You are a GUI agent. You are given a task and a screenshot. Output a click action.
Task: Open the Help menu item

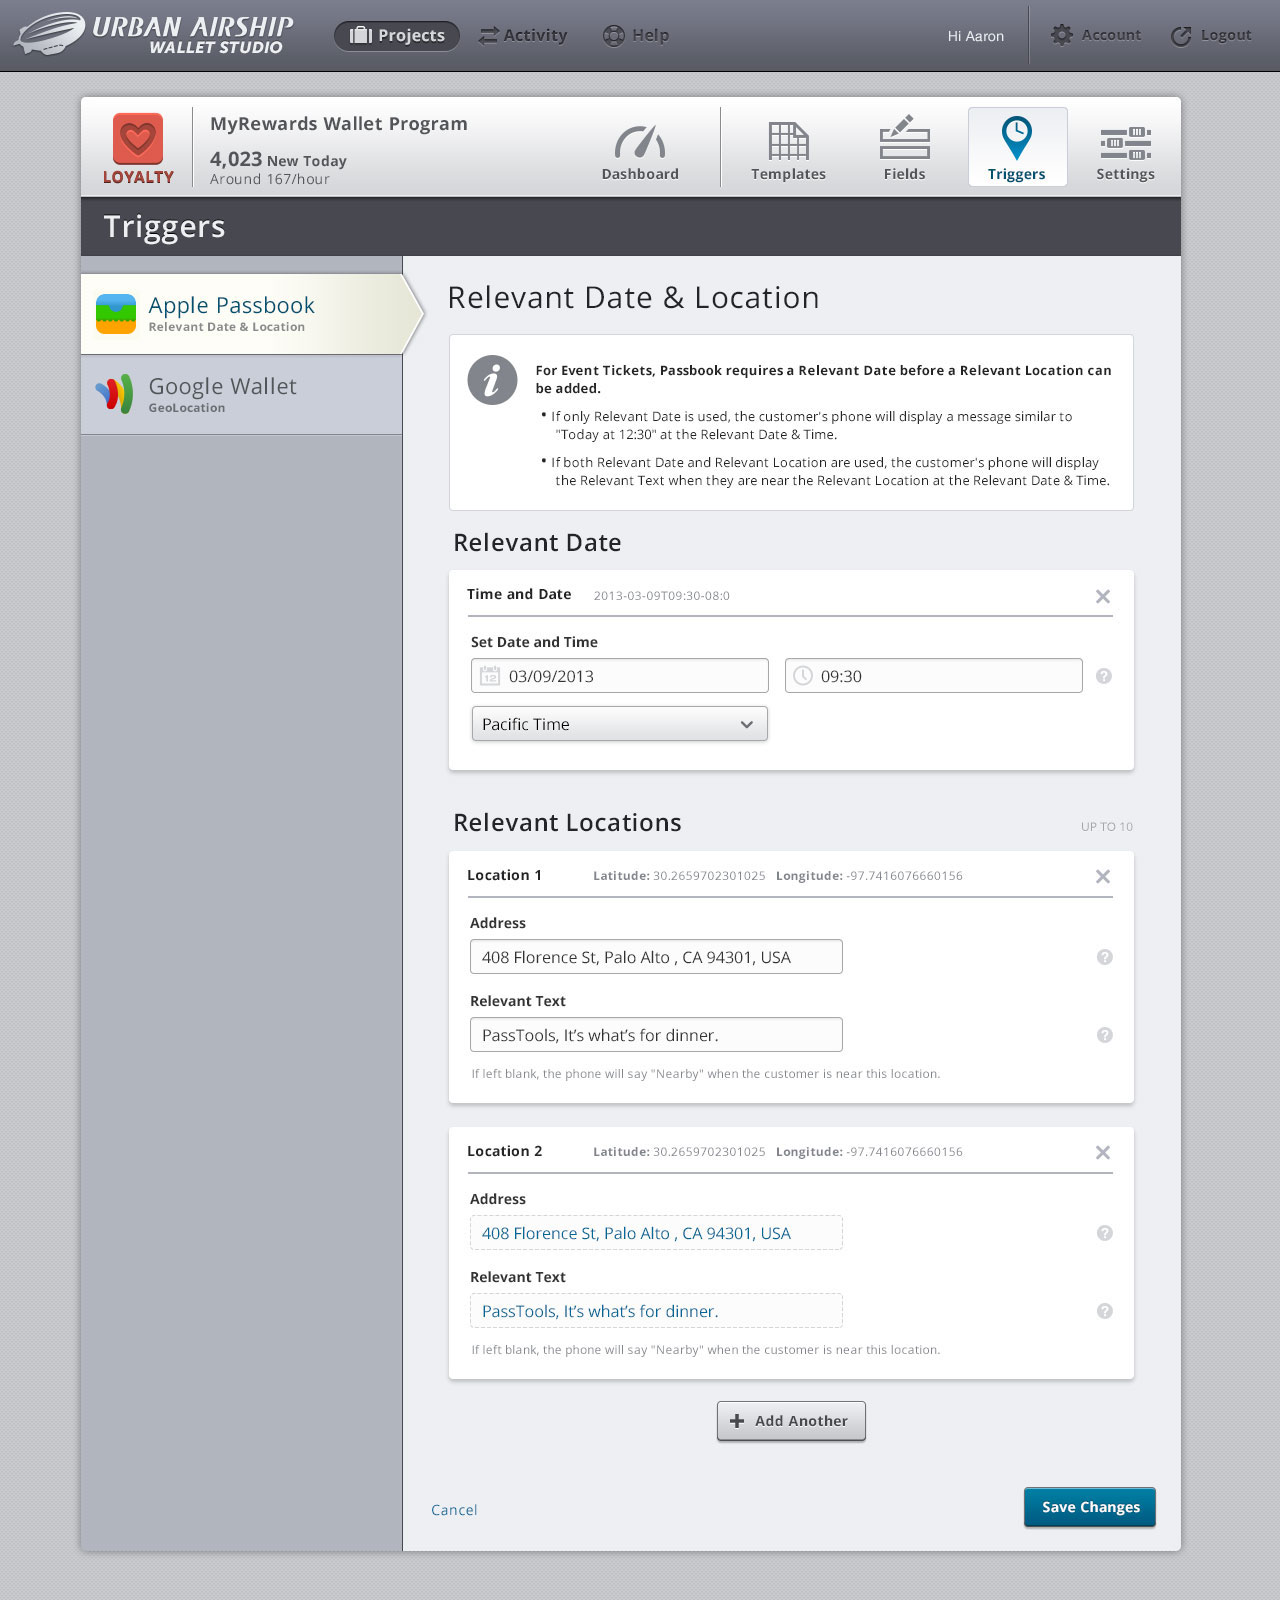click(636, 35)
